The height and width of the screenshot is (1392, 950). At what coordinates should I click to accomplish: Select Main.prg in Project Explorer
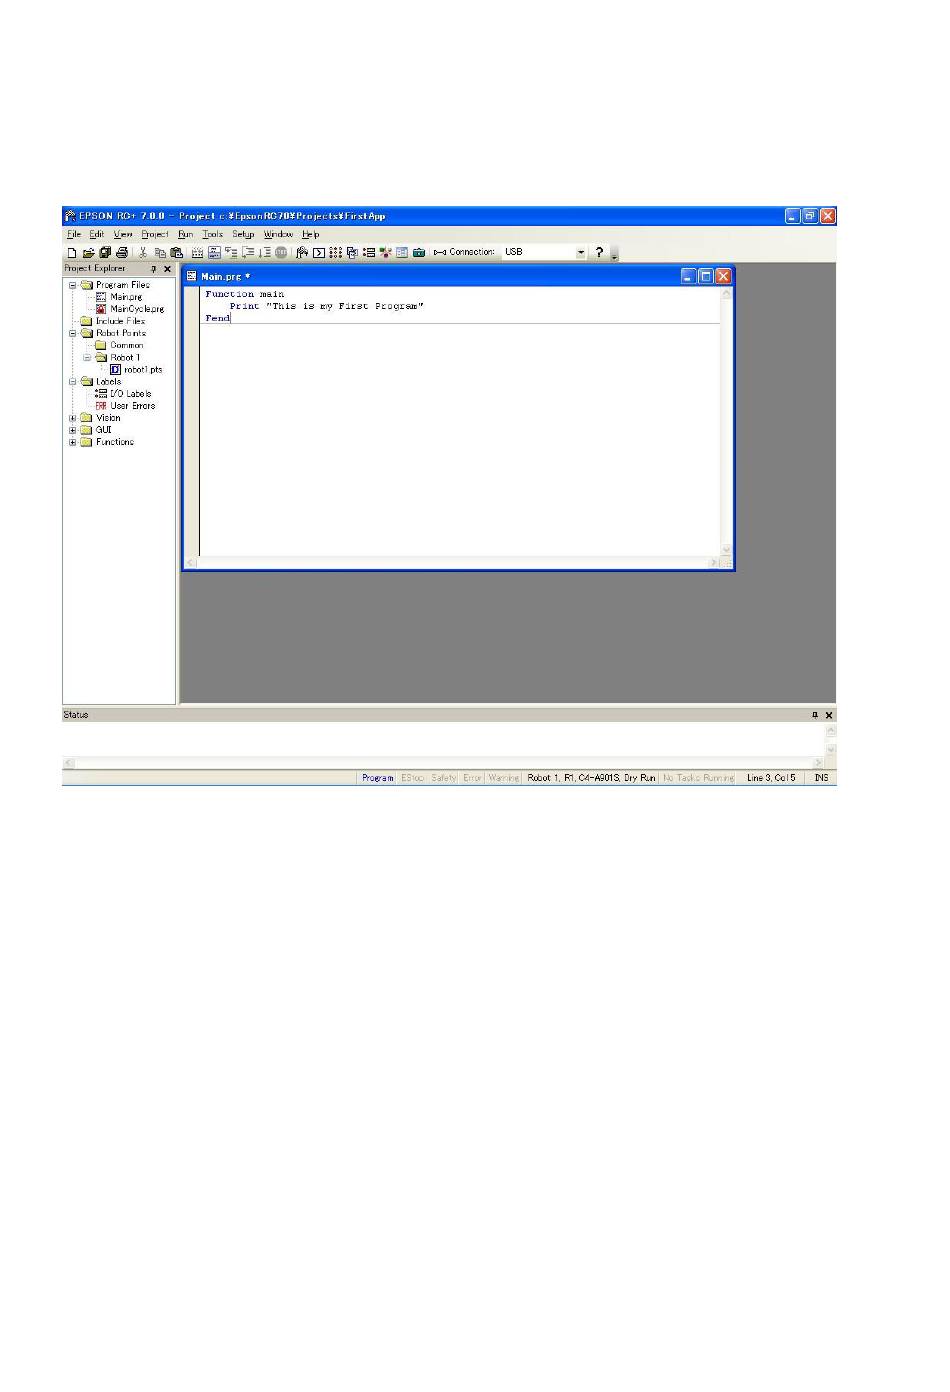pos(126,297)
